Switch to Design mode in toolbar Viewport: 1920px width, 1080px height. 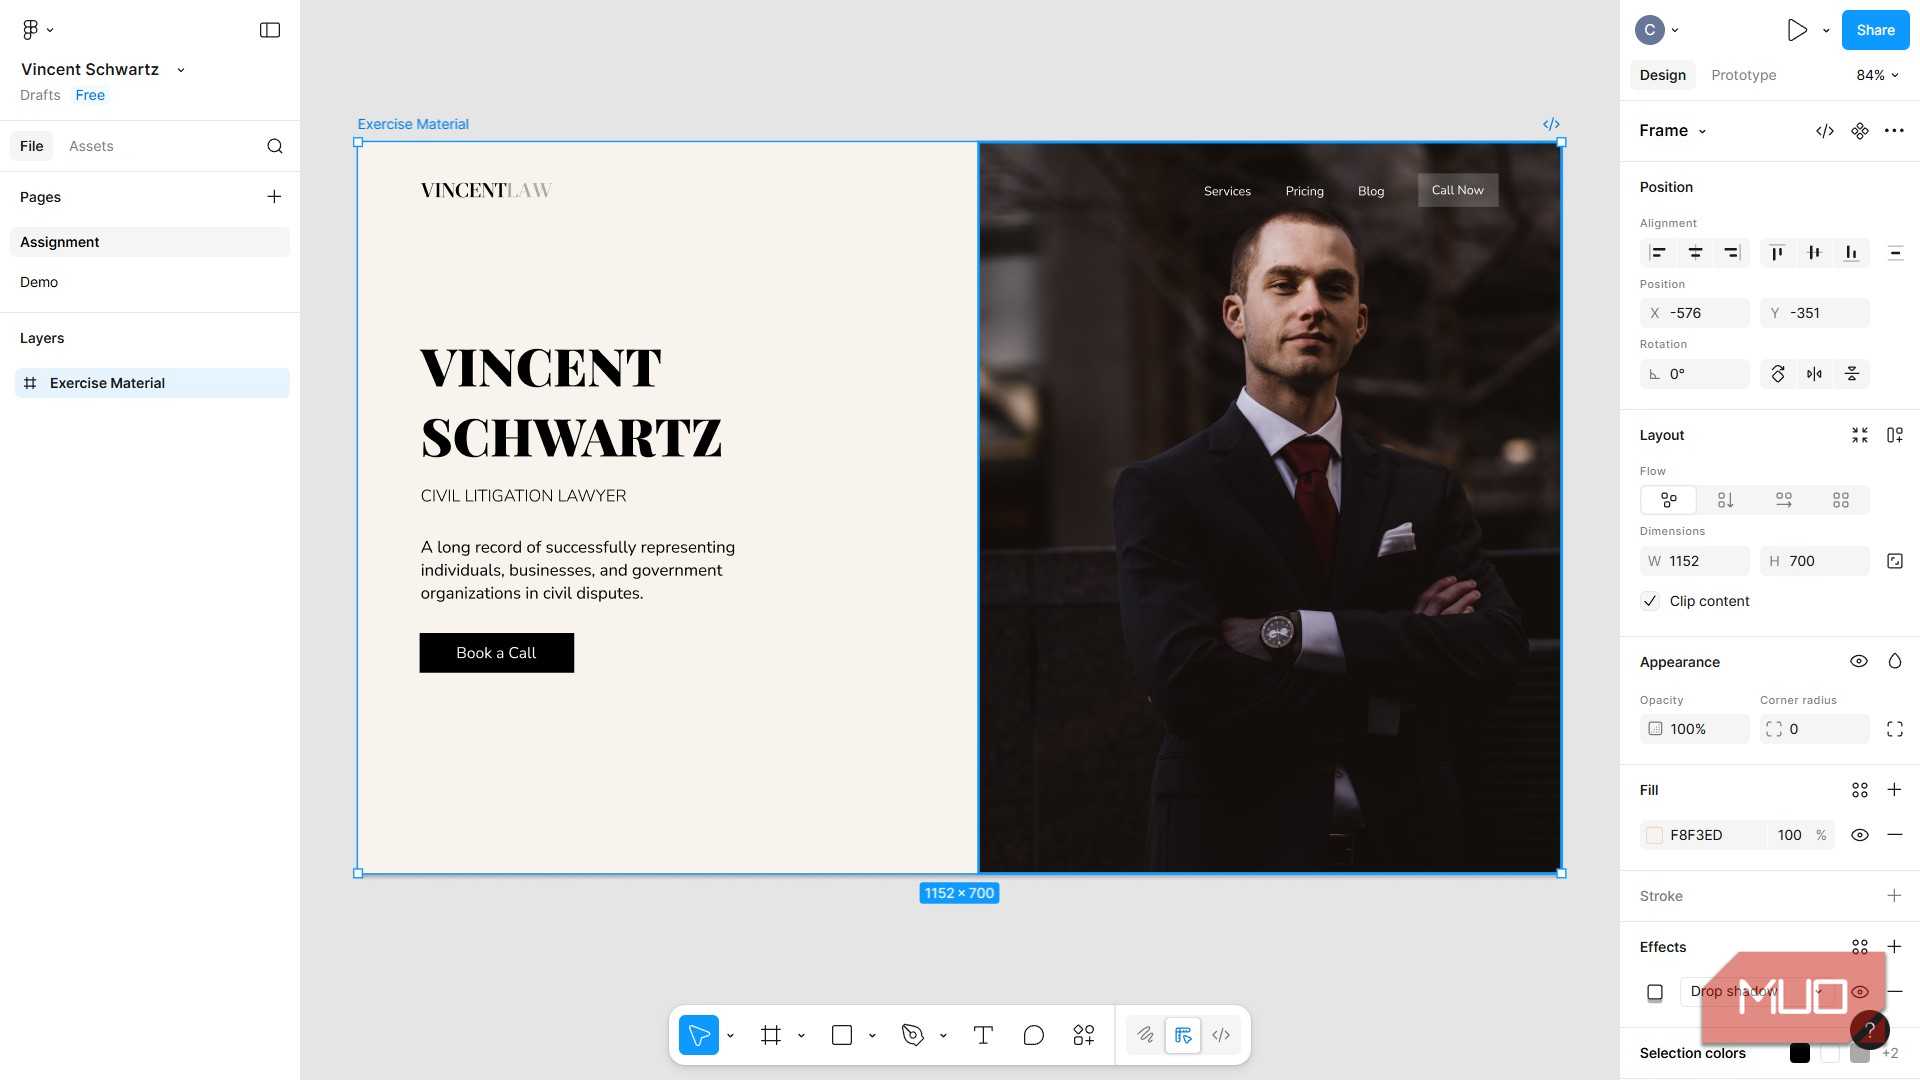click(1183, 1035)
